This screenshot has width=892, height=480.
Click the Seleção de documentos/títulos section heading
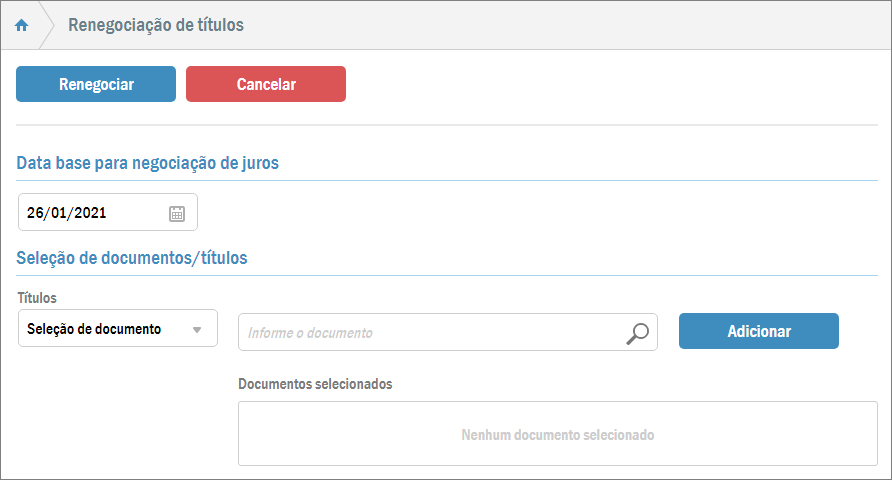click(x=132, y=258)
